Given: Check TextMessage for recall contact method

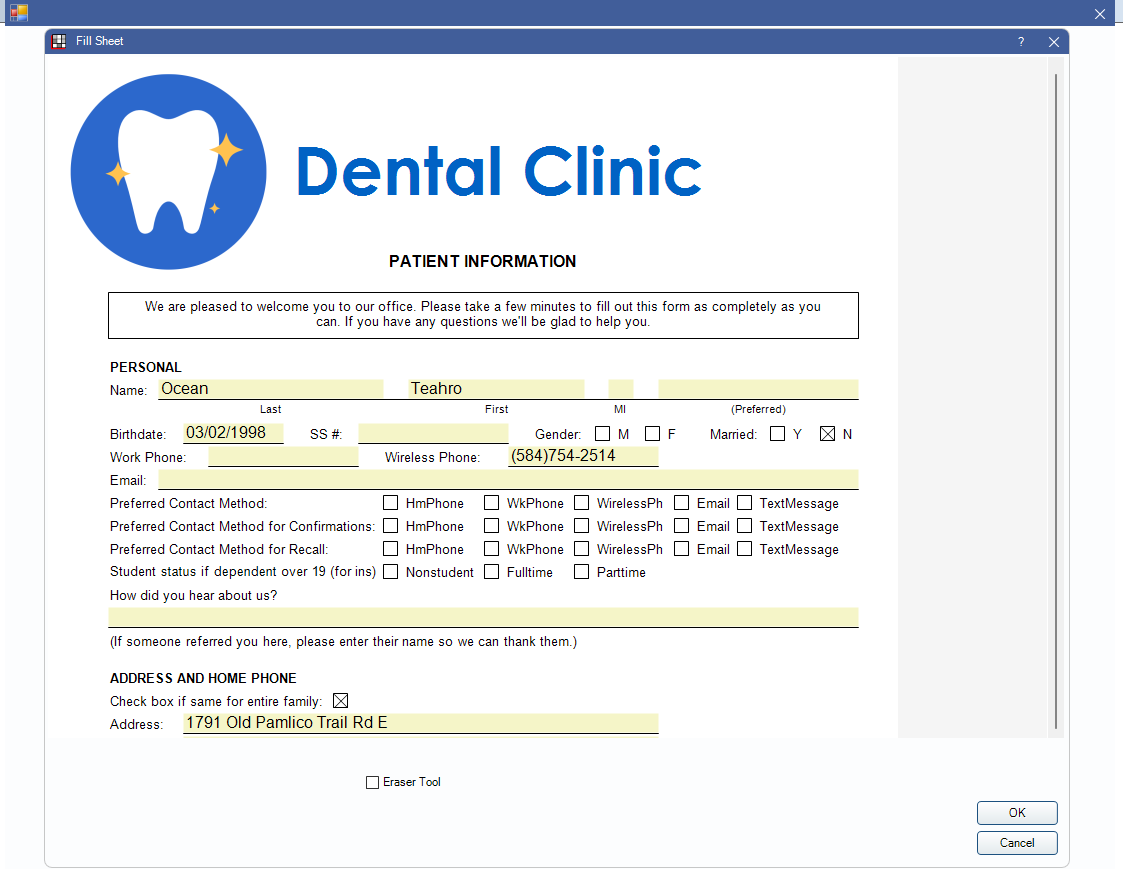Looking at the screenshot, I should tap(745, 548).
